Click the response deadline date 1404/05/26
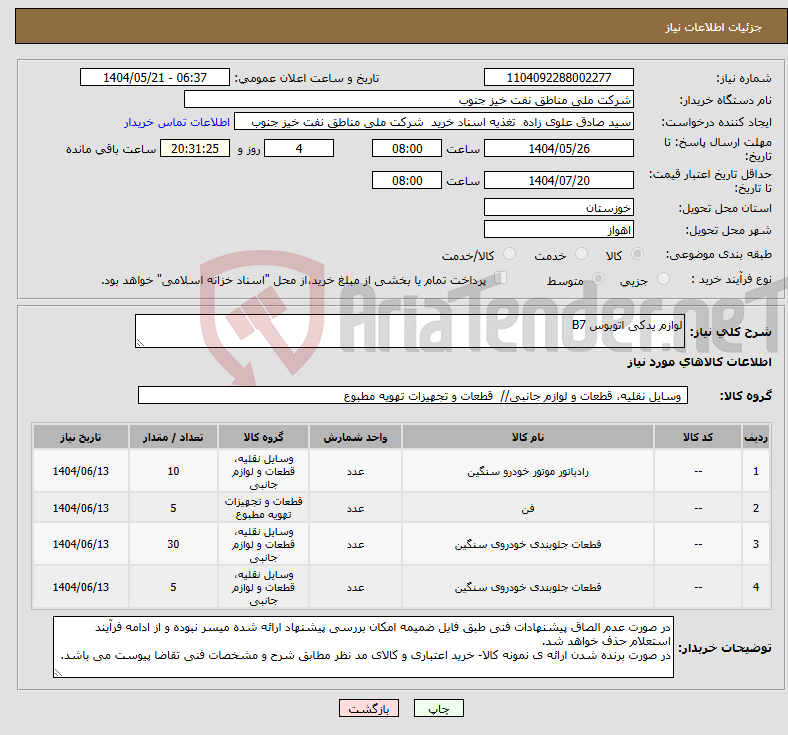 click(x=558, y=149)
